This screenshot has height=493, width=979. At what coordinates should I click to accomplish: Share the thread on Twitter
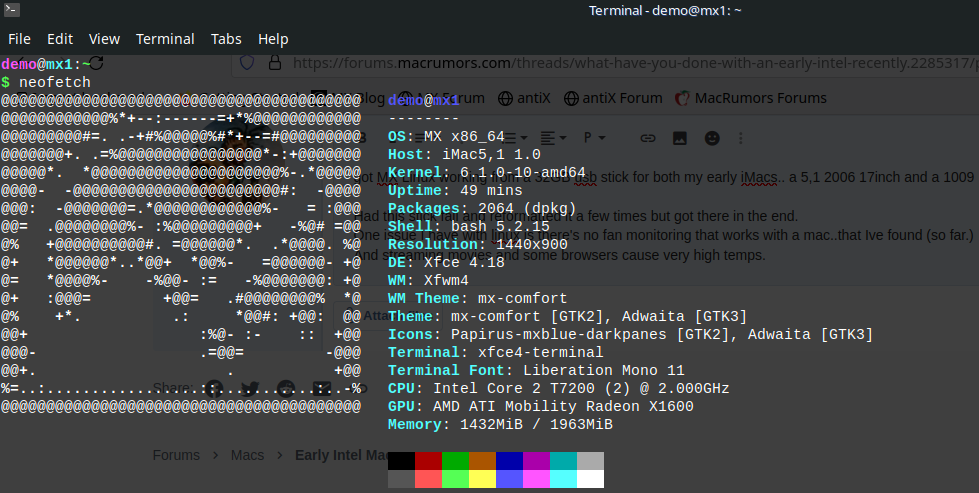pyautogui.click(x=250, y=389)
